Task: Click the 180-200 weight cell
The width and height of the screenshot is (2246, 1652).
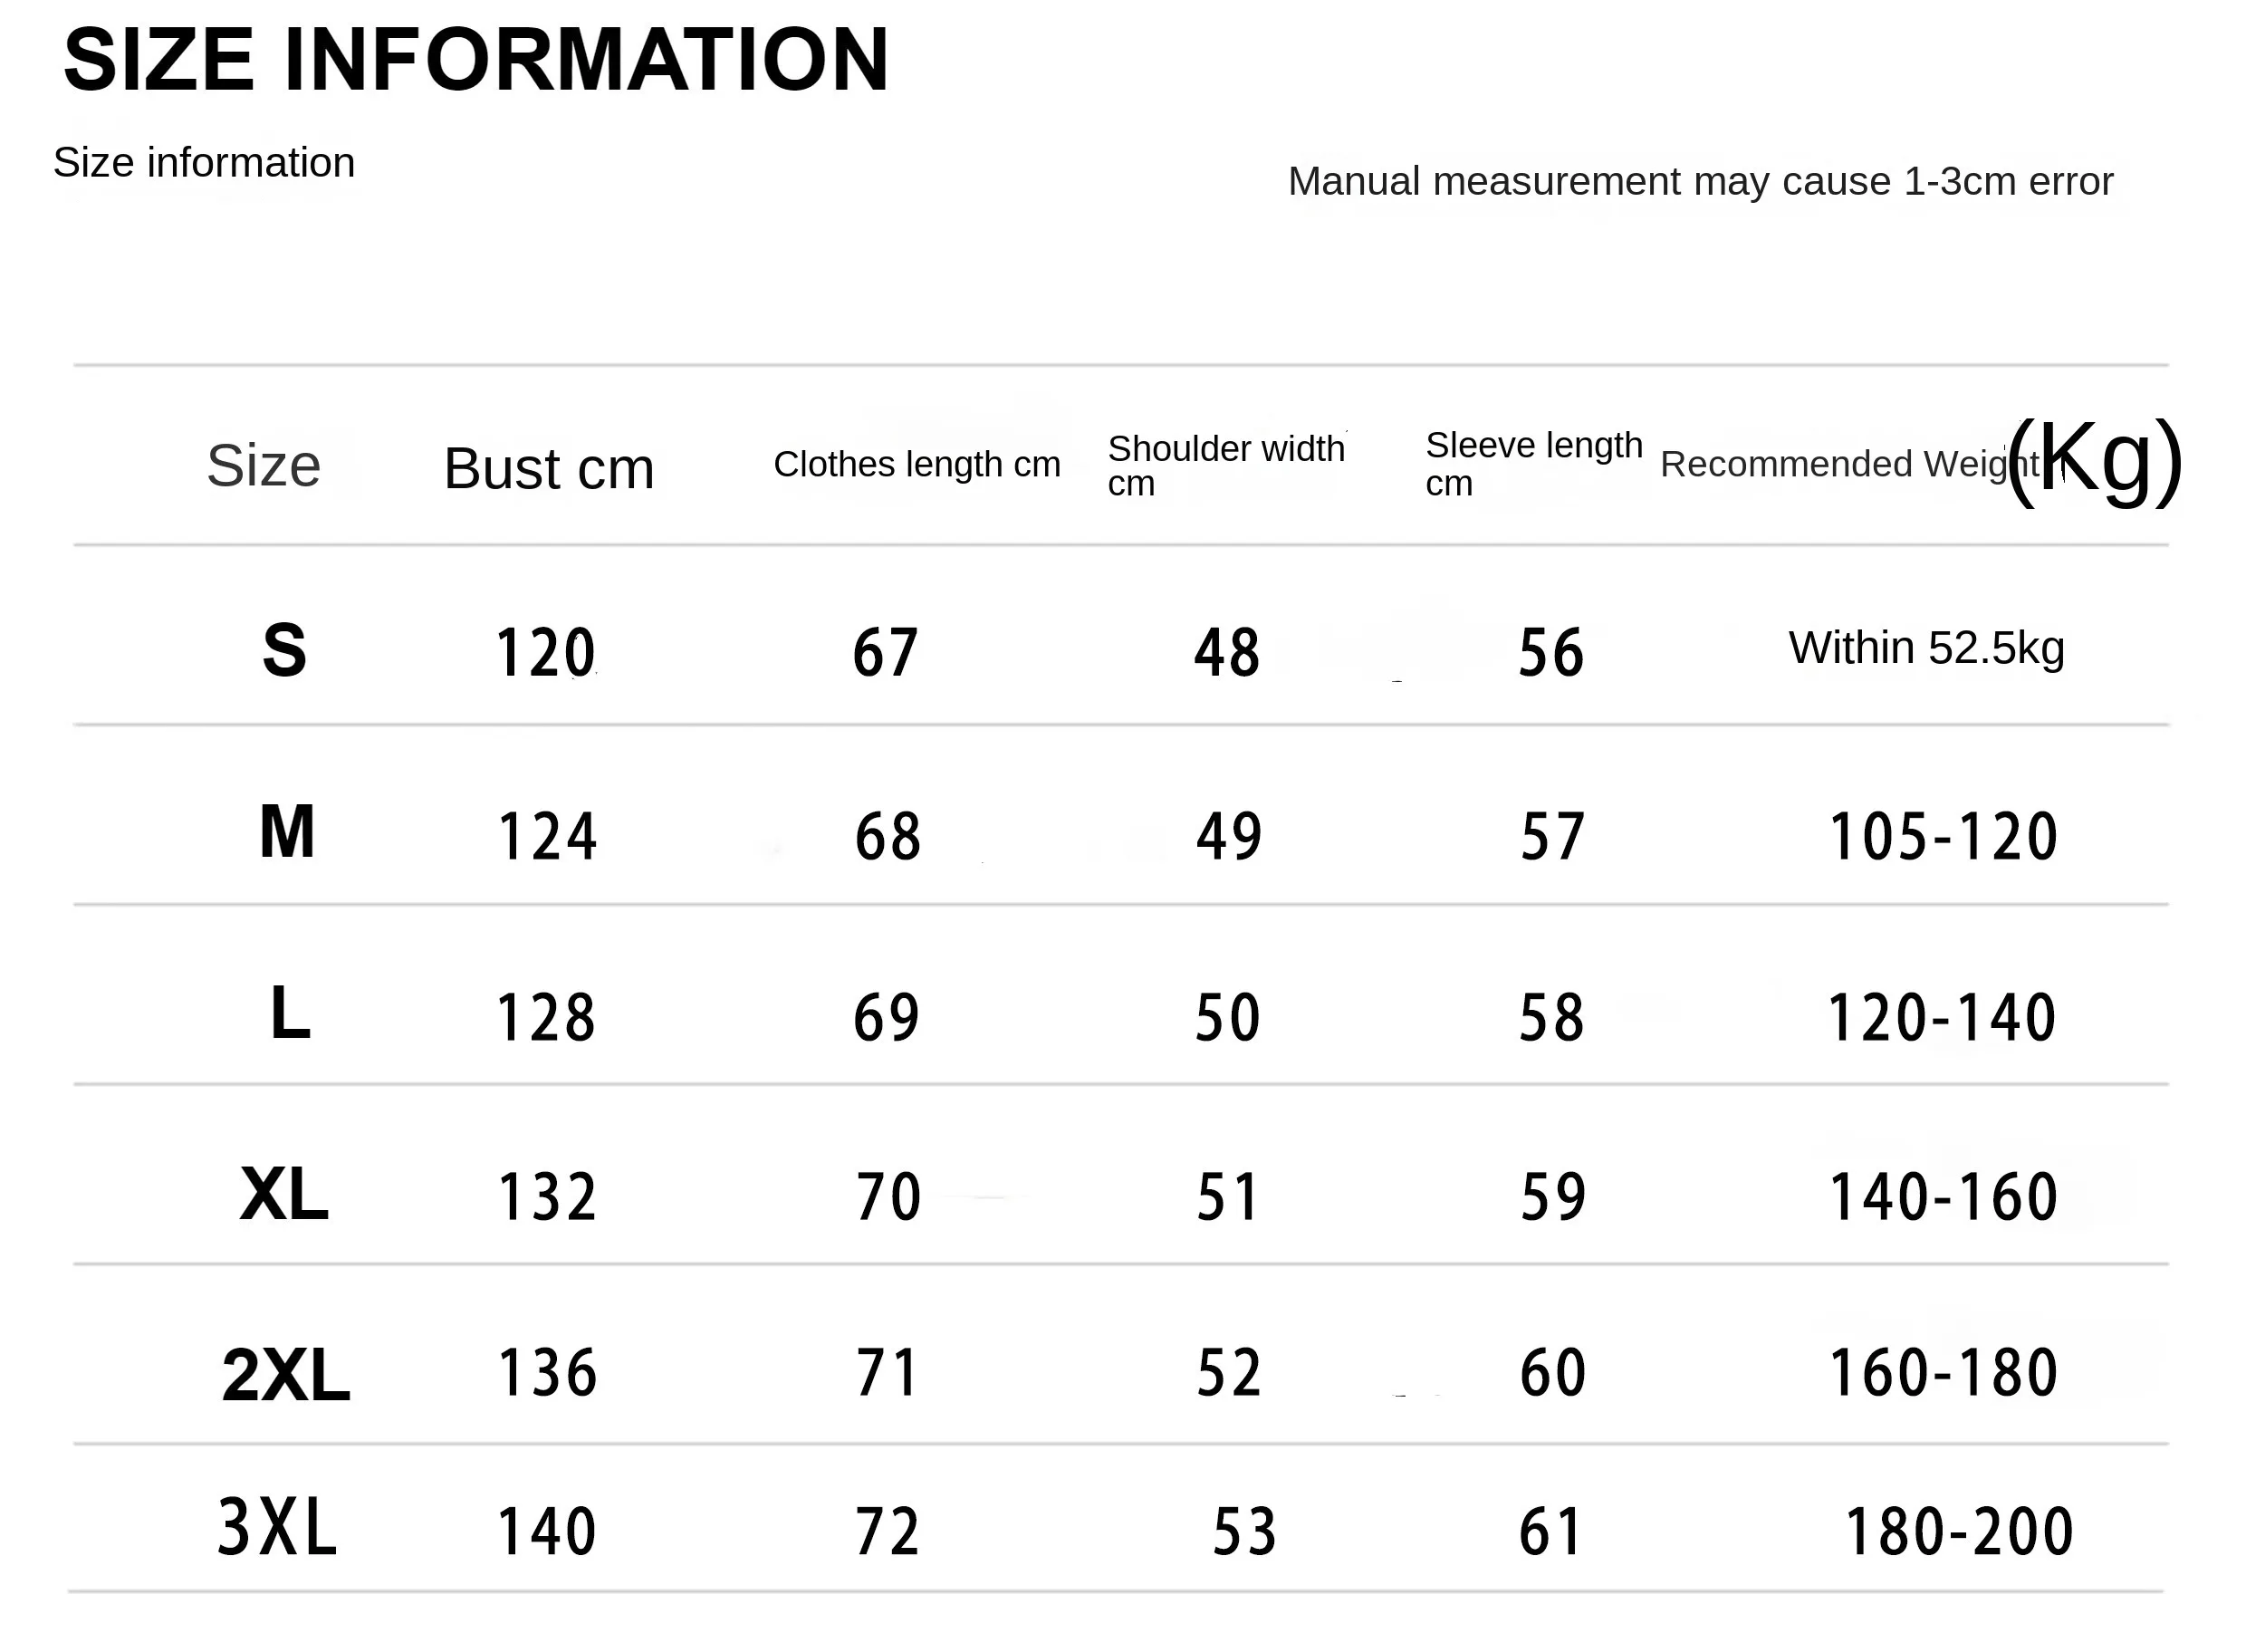Action: [x=1959, y=1531]
